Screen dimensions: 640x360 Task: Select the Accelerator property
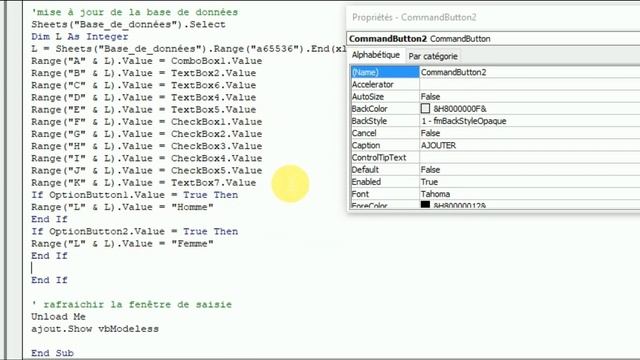385,84
